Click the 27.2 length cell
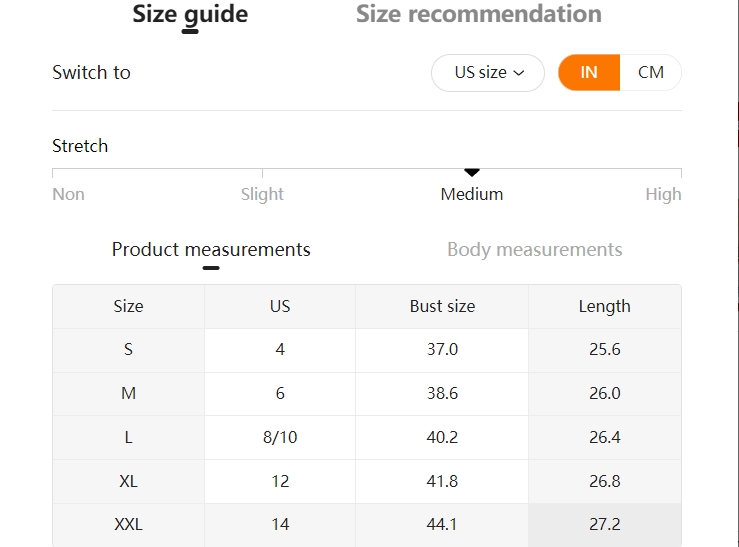The image size is (739, 547). click(x=605, y=524)
